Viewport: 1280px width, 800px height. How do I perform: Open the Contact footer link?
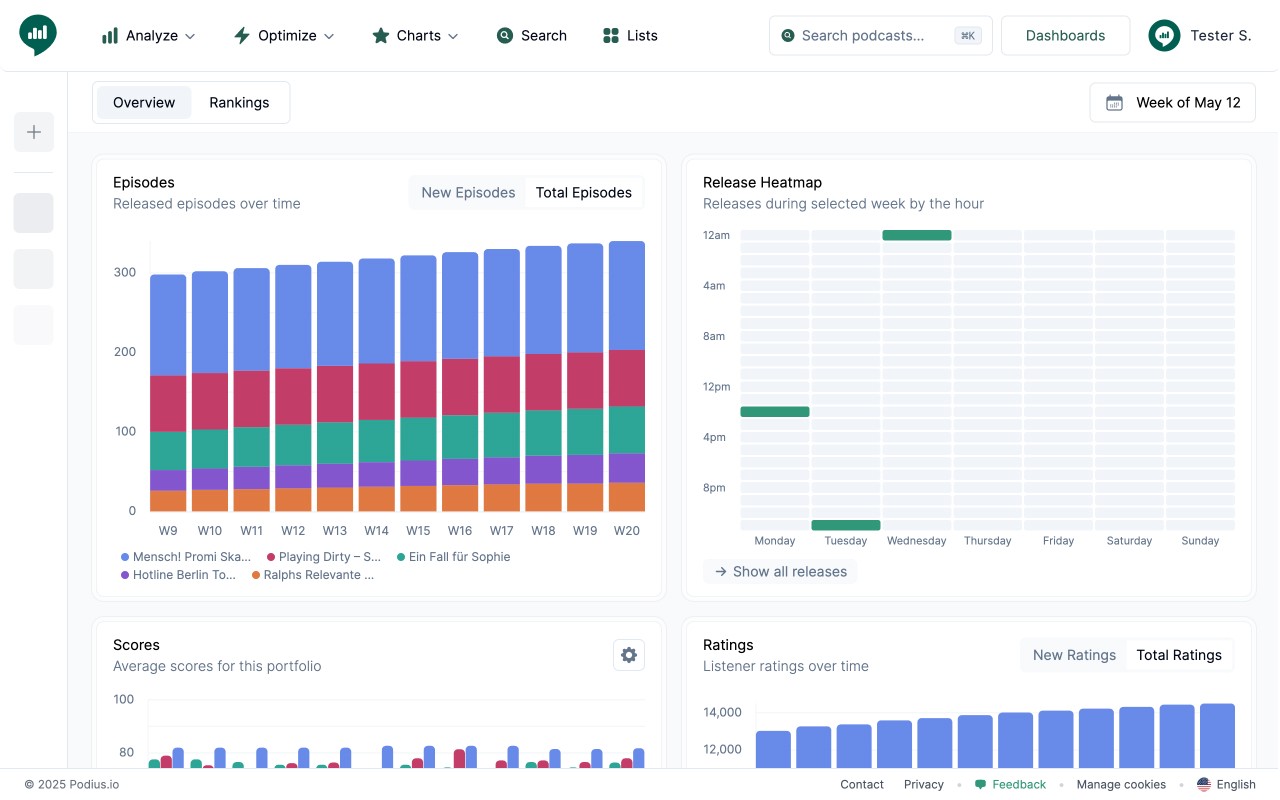862,784
